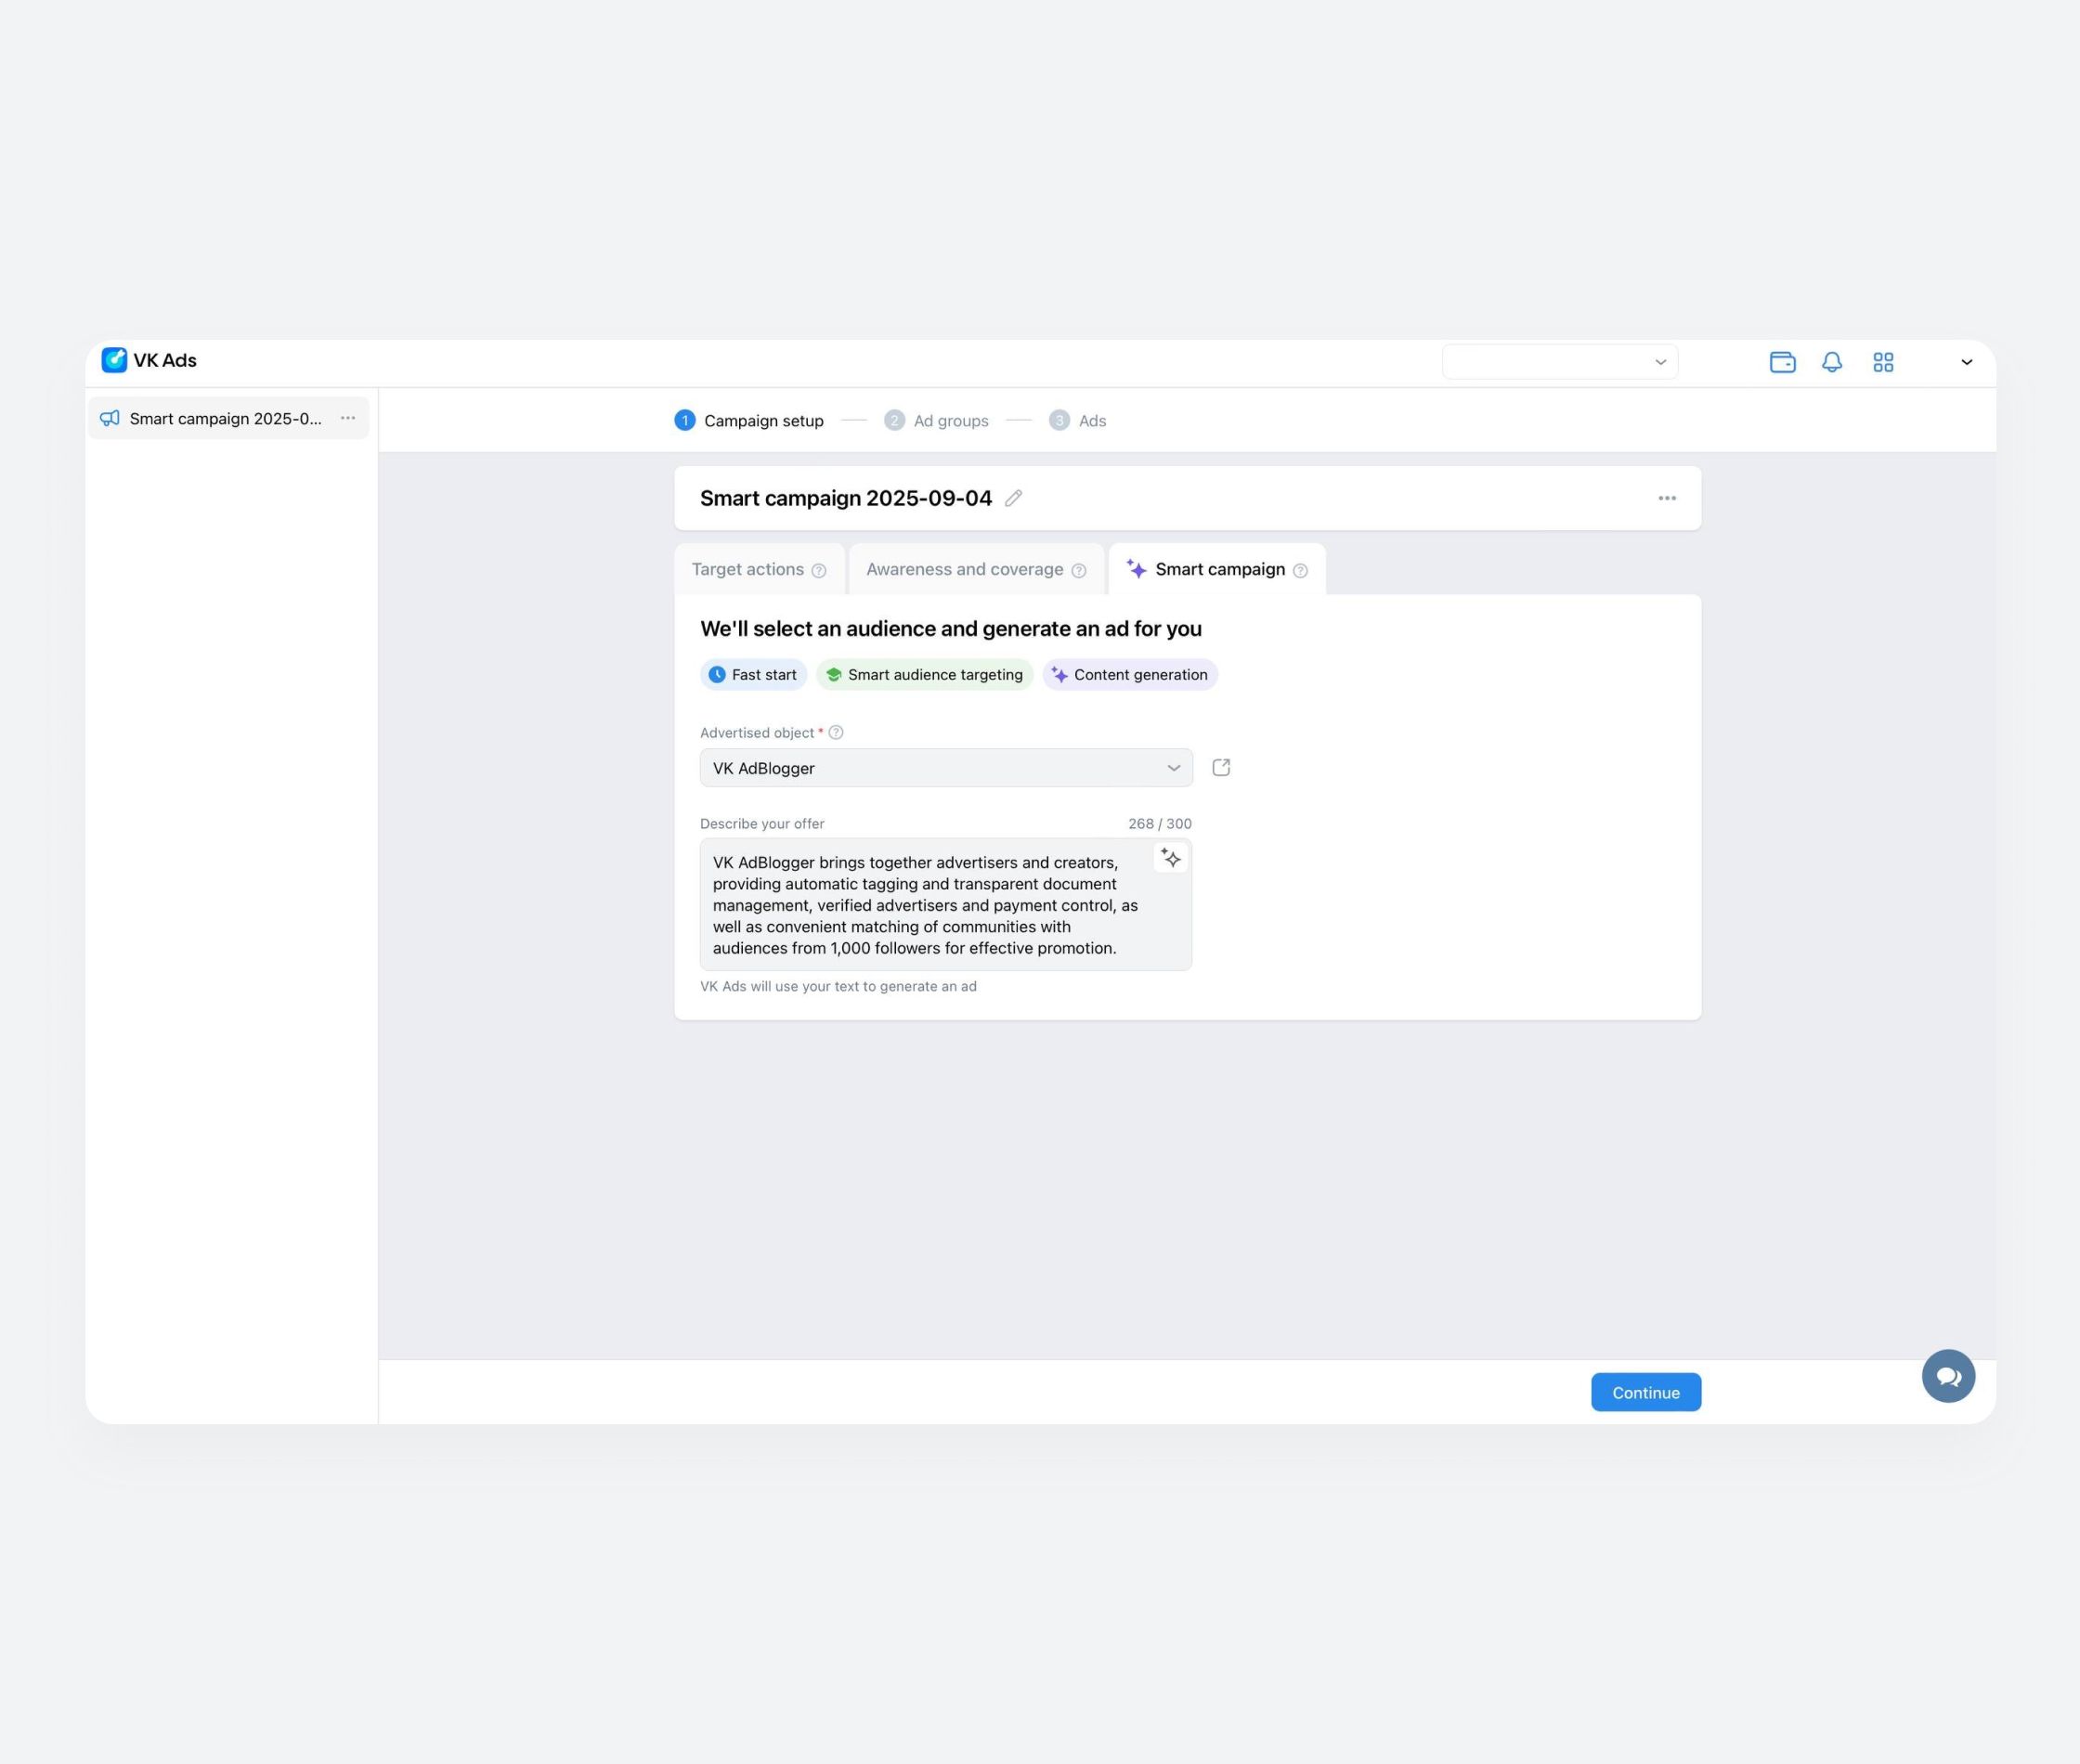Open notifications via the bell icon

(1833, 362)
